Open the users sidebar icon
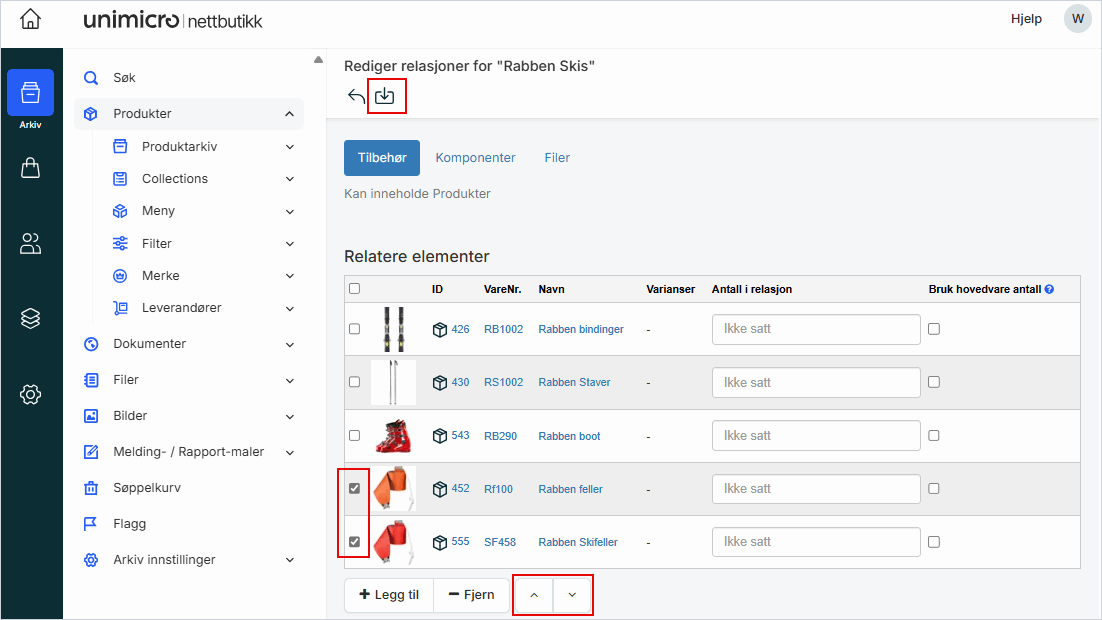This screenshot has height=620, width=1102. (30, 243)
